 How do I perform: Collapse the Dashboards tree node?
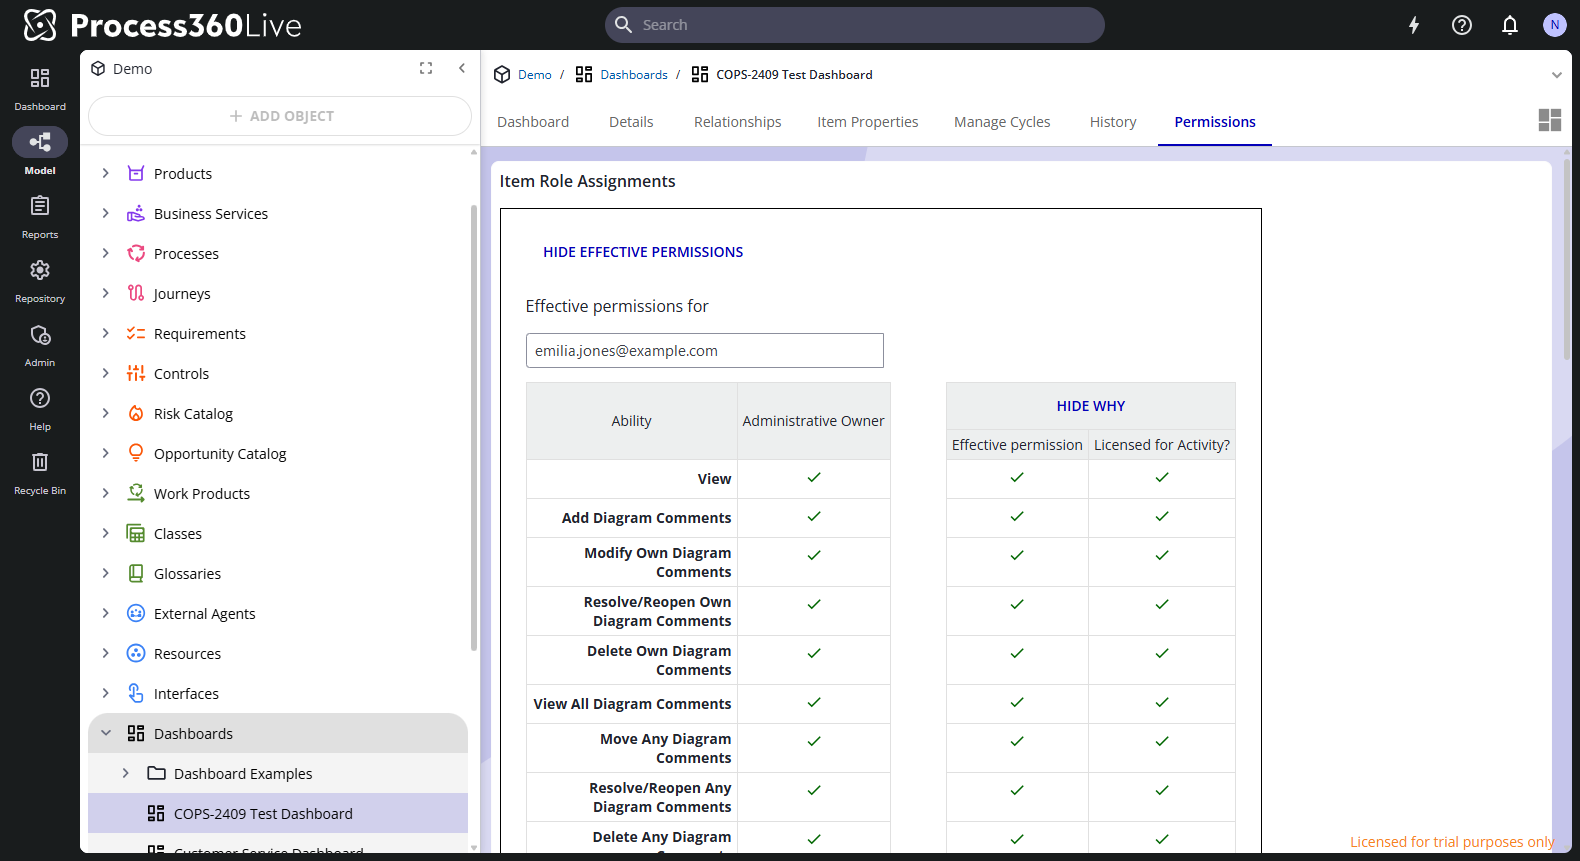(x=106, y=733)
